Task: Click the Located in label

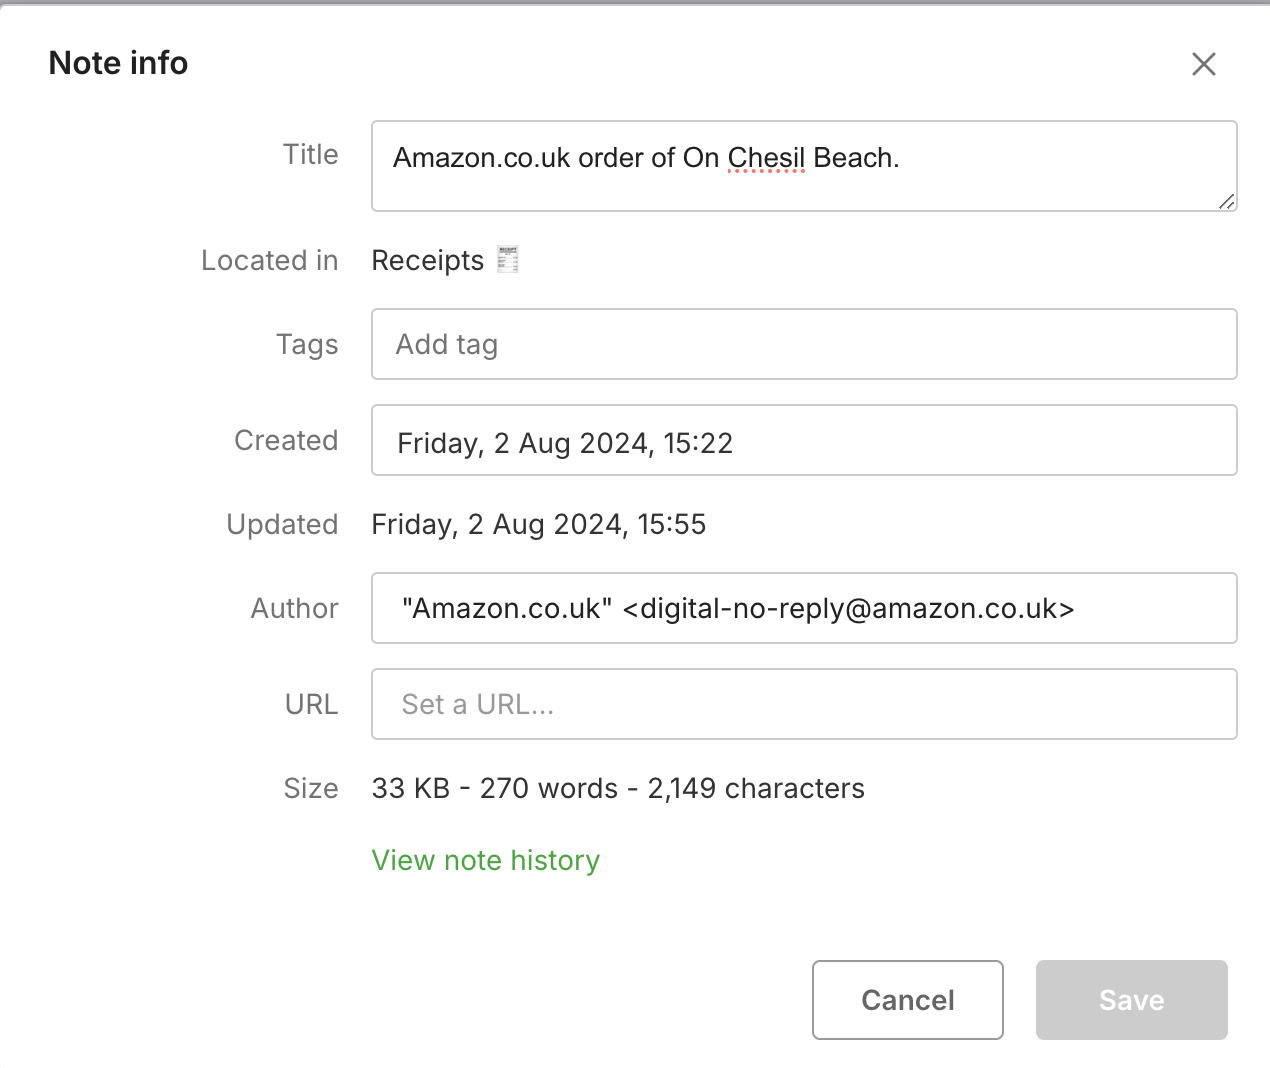Action: [x=269, y=261]
